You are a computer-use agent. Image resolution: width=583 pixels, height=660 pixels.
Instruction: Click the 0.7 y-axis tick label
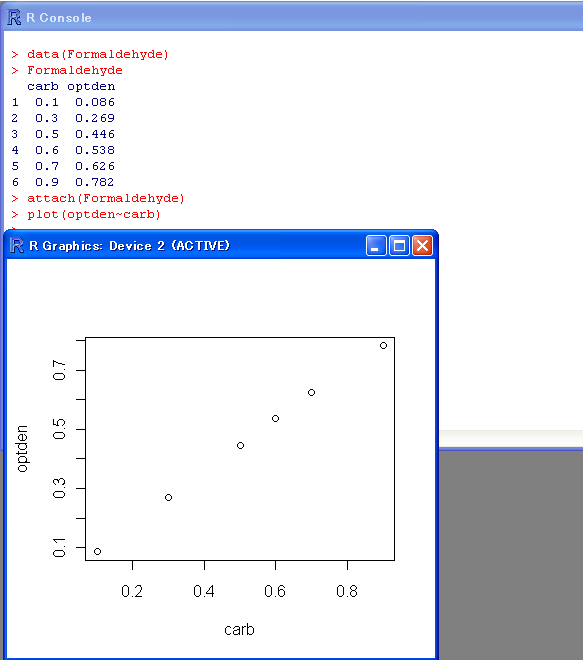[x=59, y=370]
